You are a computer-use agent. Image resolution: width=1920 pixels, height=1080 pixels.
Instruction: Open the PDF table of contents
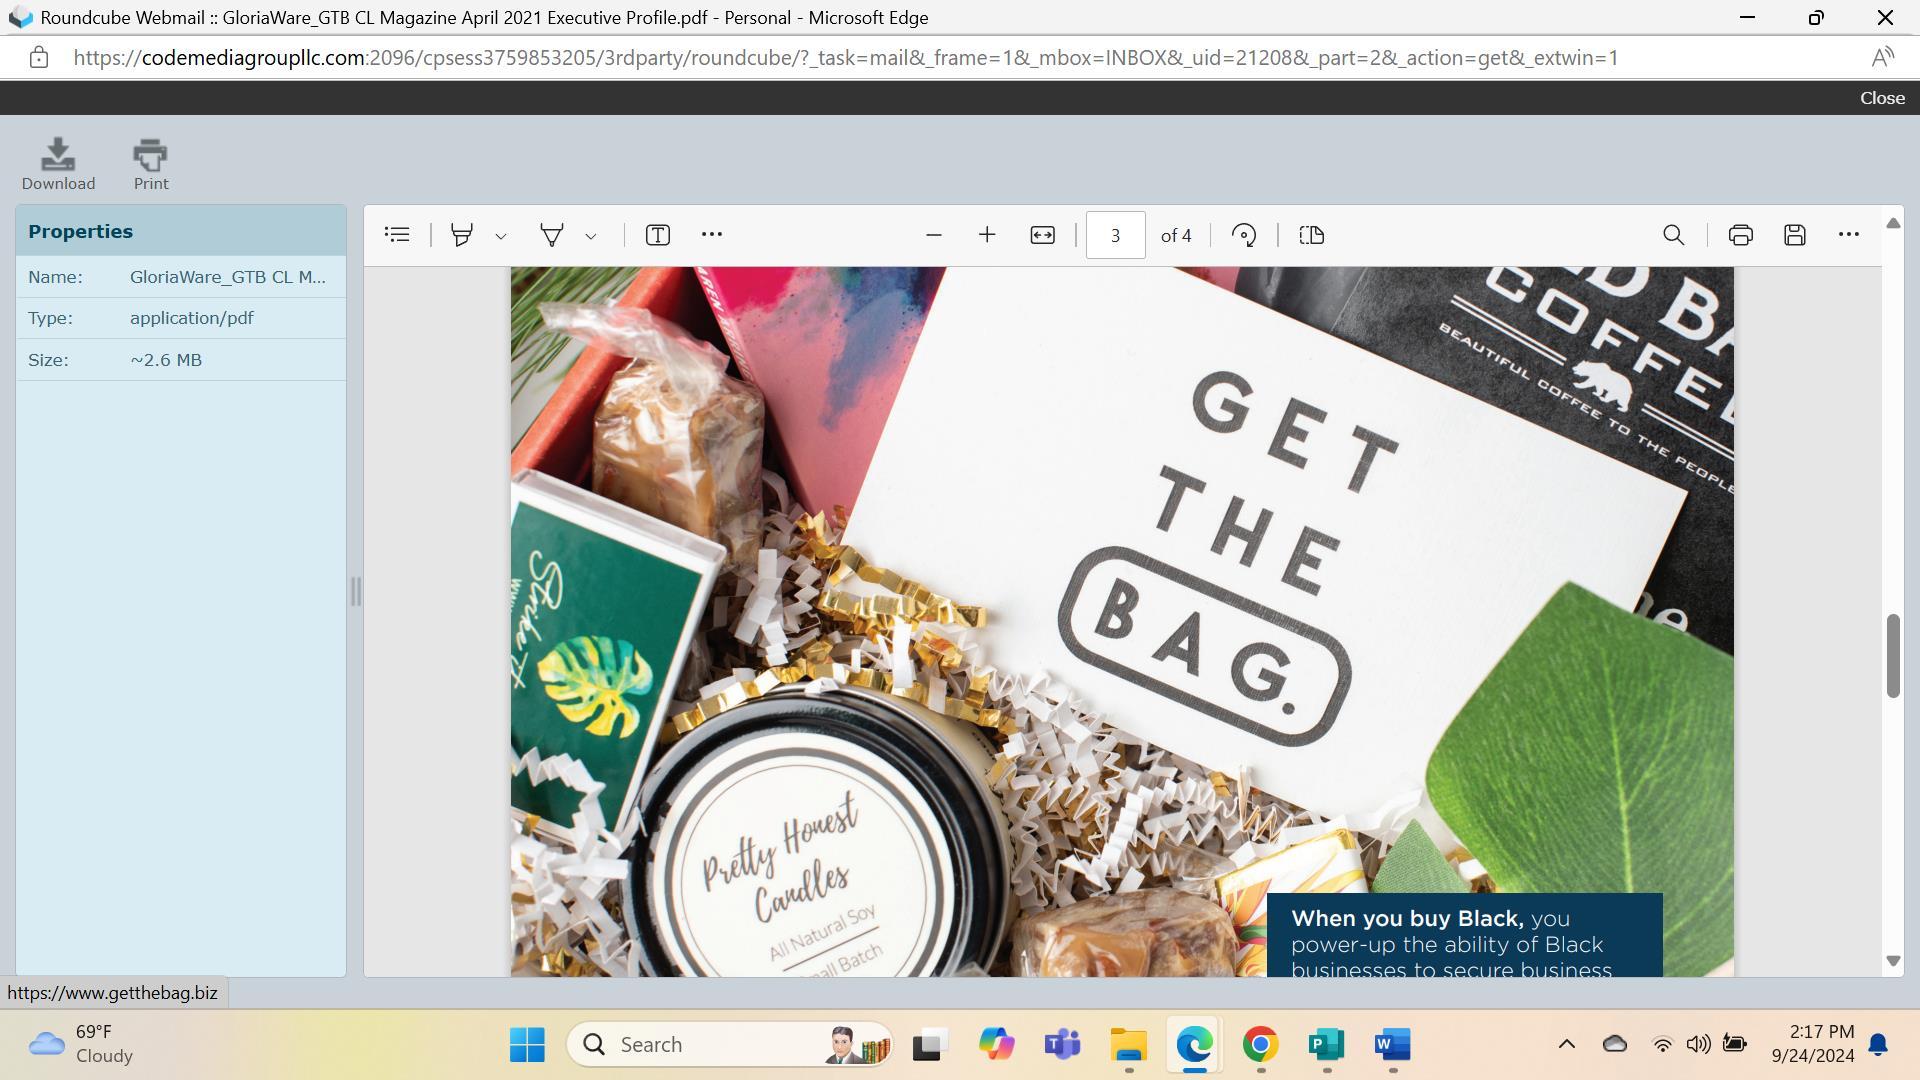[x=397, y=235]
